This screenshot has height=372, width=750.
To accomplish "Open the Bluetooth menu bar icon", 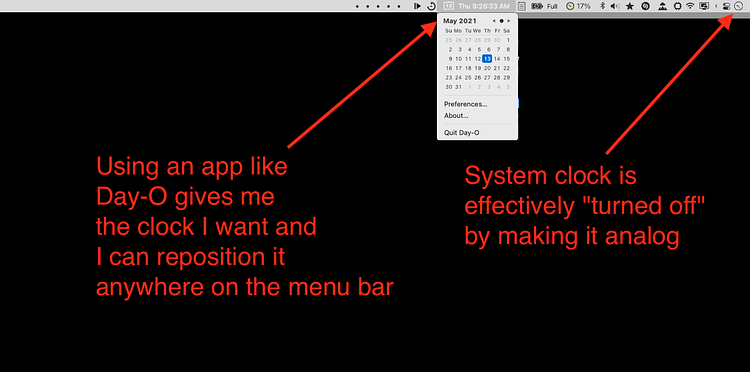I will pos(603,6).
